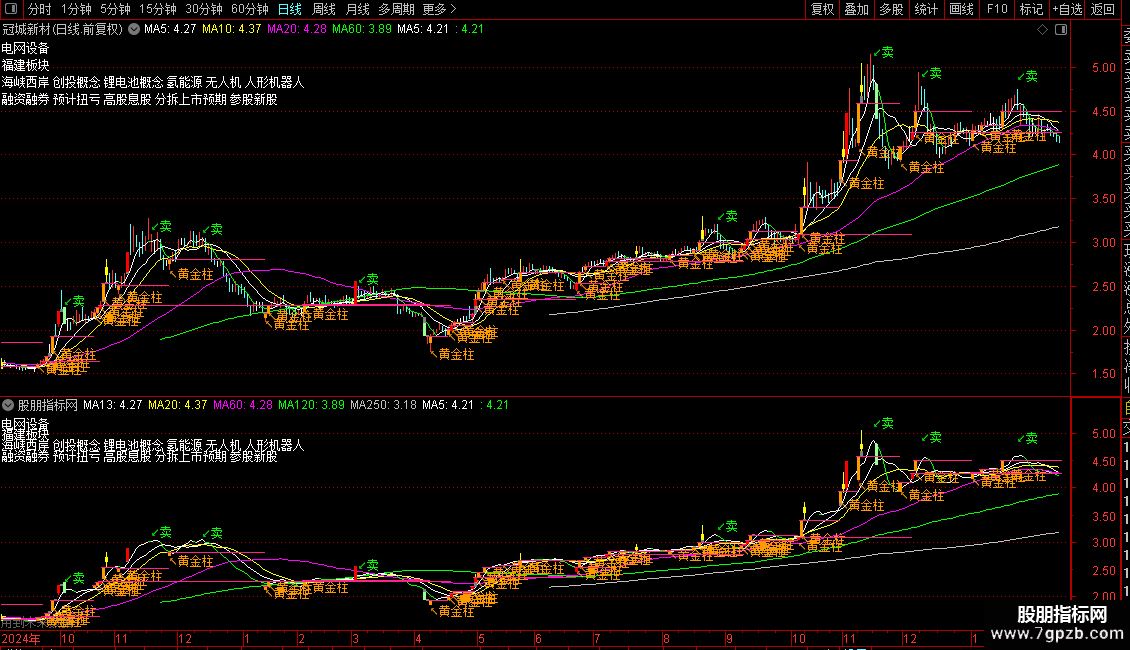Viewport: 1130px width, 650px height.
Task: Switch to 周线 weekly chart
Action: coord(324,9)
